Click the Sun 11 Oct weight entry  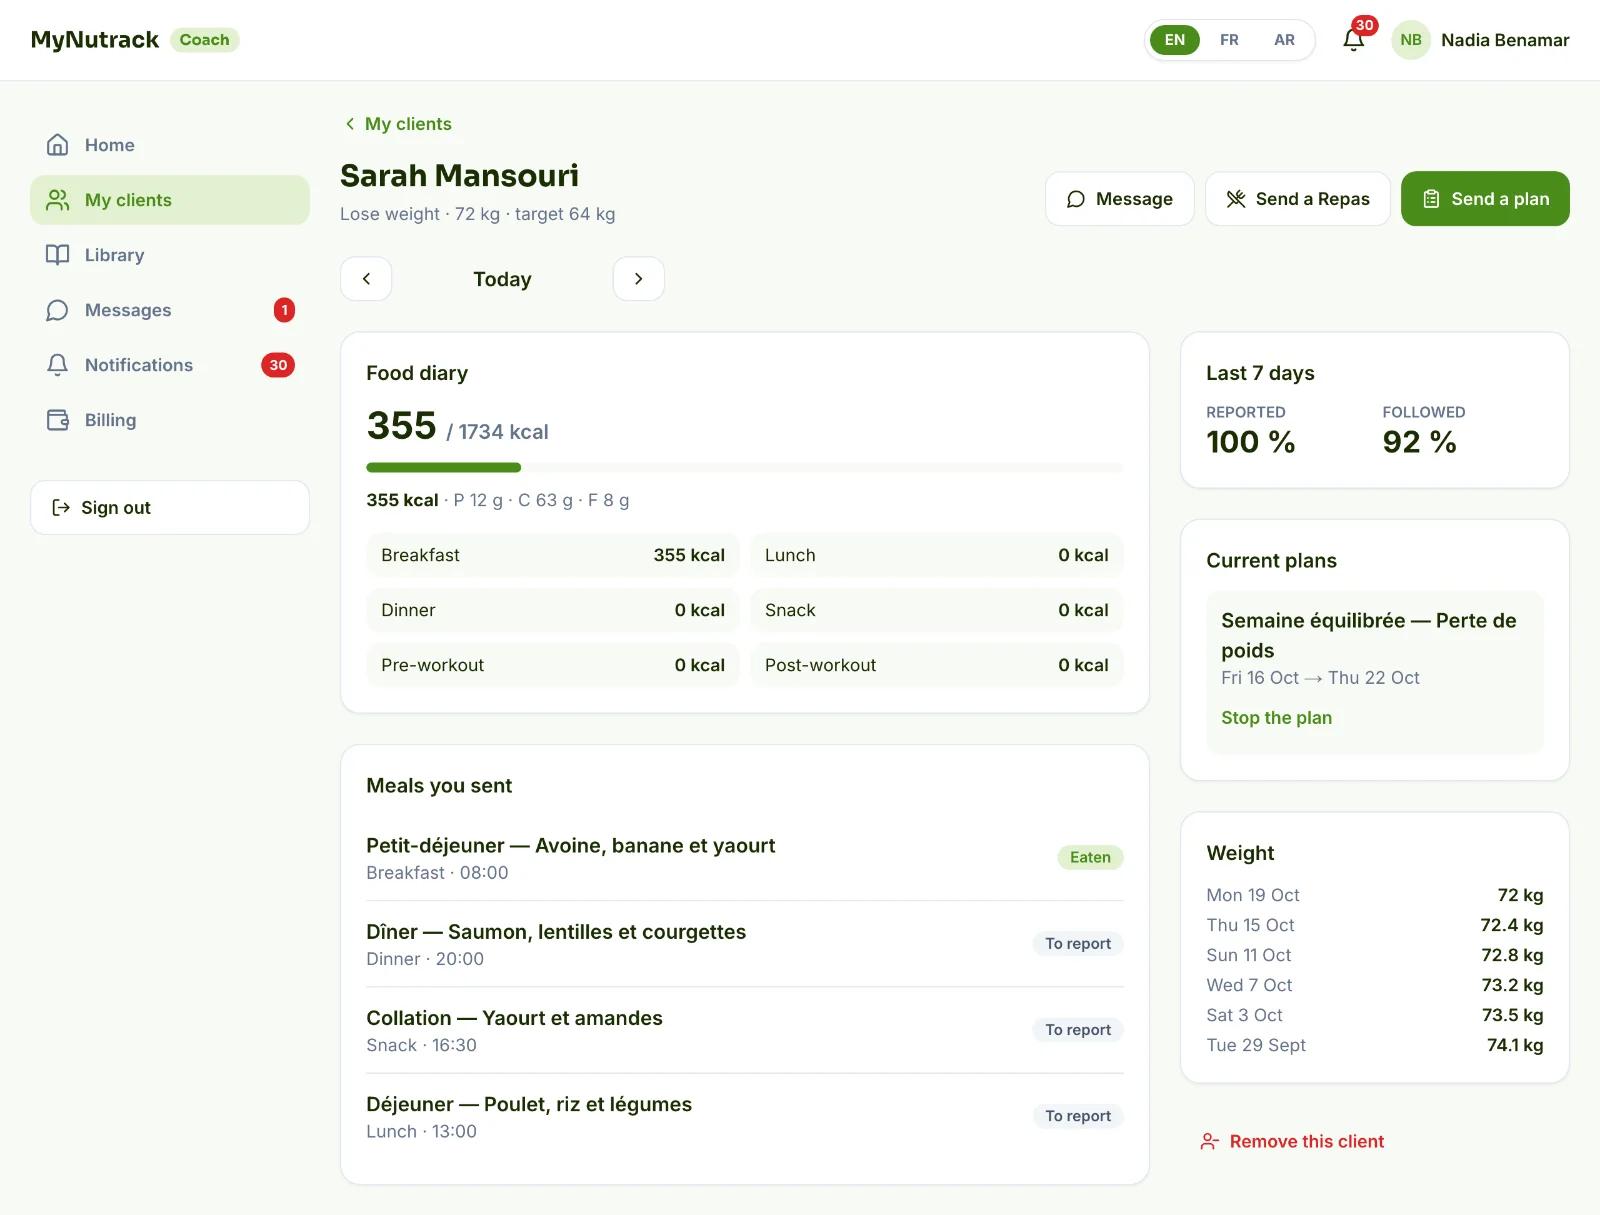click(x=1374, y=955)
